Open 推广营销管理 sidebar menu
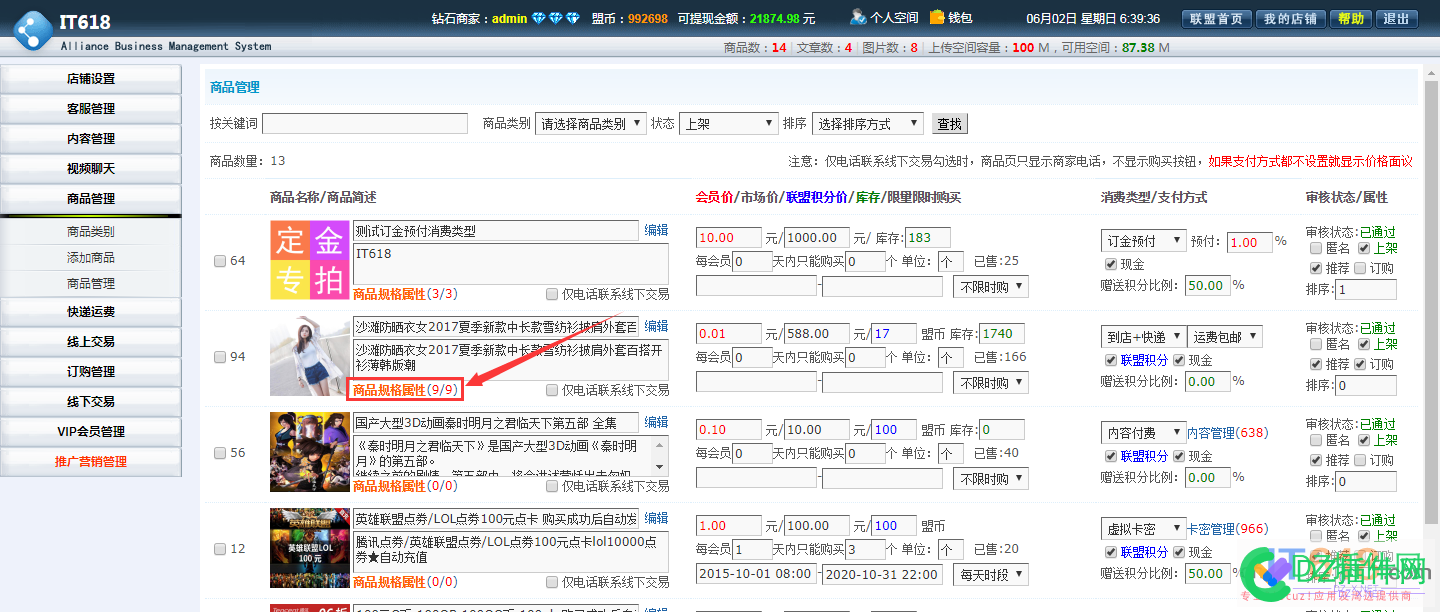 point(91,462)
